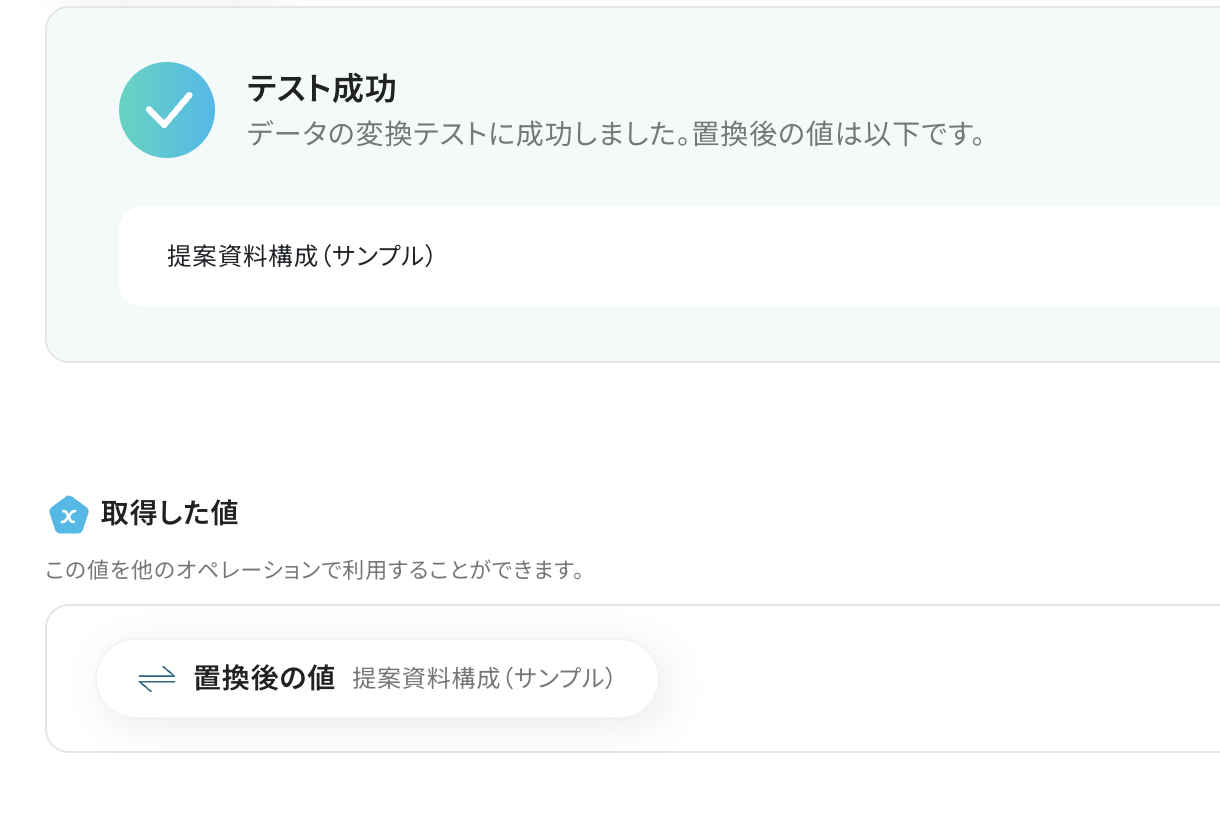Click blank space inside the white result box
This screenshot has height=814, width=1220.
coord(800,257)
